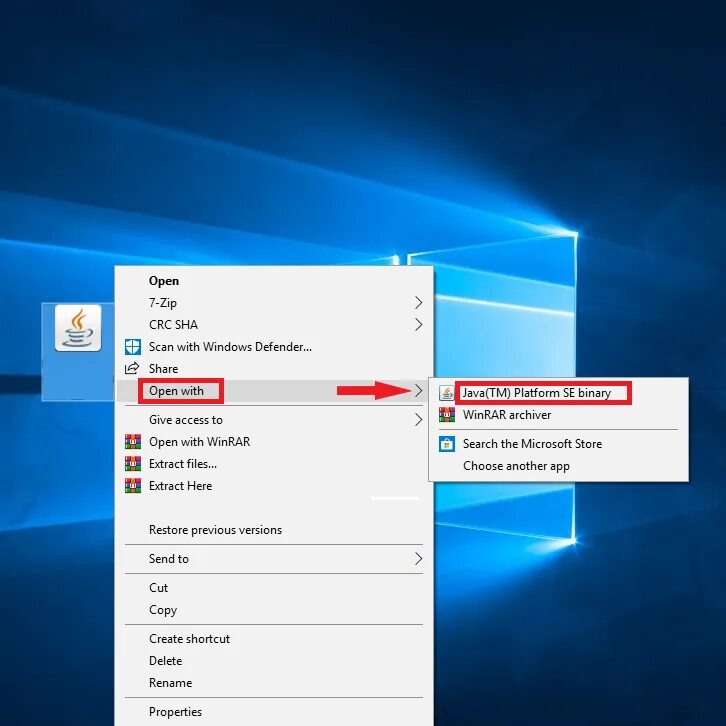The height and width of the screenshot is (726, 726).
Task: Select Create shortcut
Action: (x=274, y=639)
